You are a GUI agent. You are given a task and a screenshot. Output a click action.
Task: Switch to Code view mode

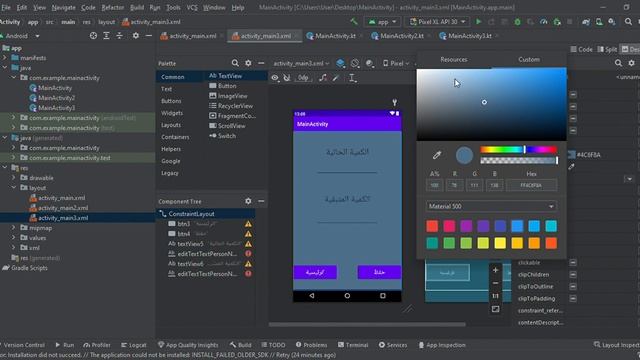click(581, 49)
